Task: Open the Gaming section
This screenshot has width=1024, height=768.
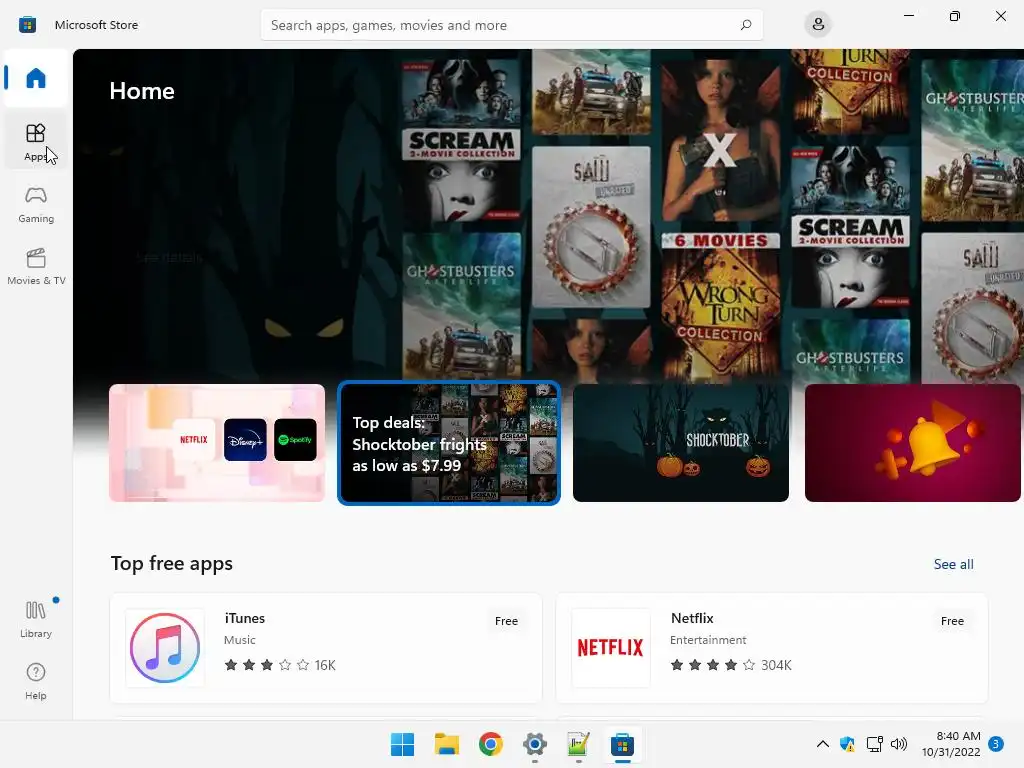Action: click(x=36, y=204)
